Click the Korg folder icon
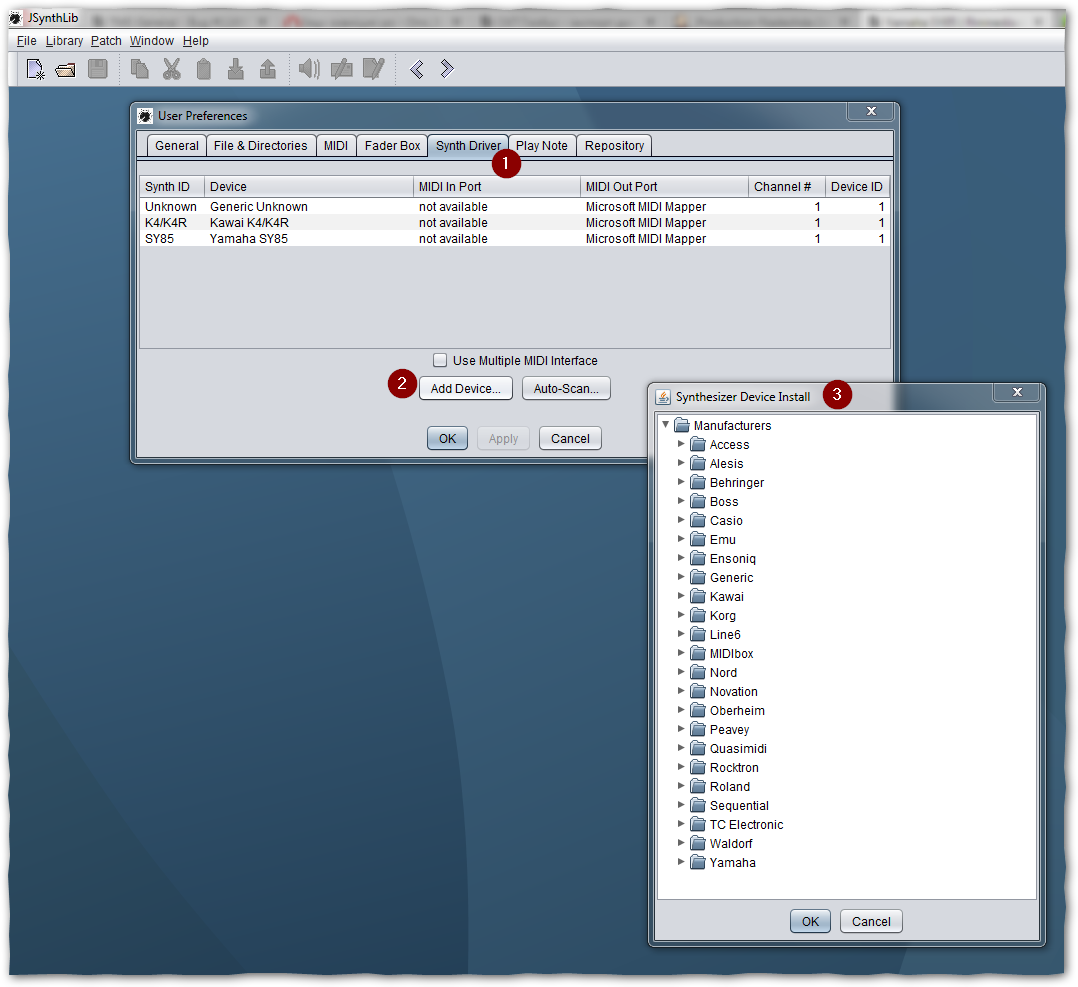1078x987 pixels. 698,615
